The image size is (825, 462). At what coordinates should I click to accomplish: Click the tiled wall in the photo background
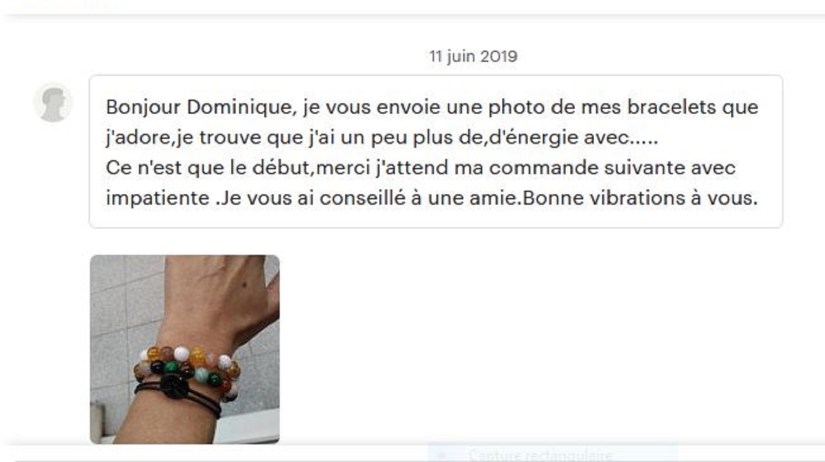[x=122, y=316]
